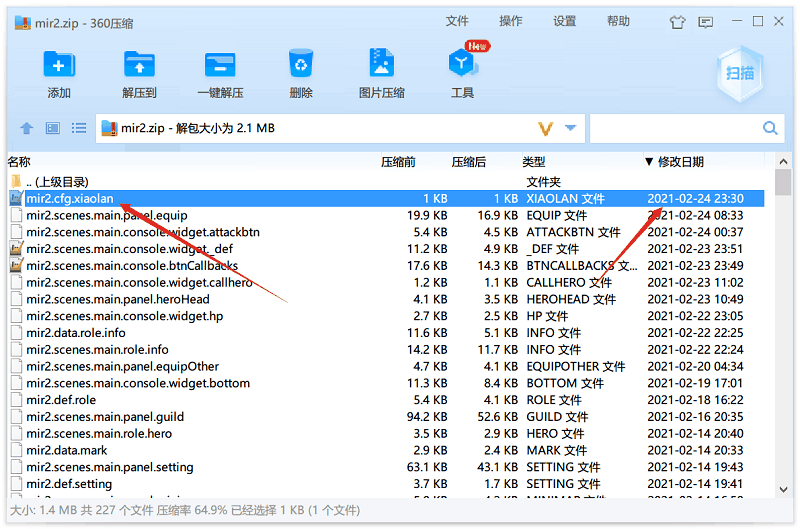Minimize the 360压缩 window
This screenshot has height=529, width=800.
click(737, 21)
